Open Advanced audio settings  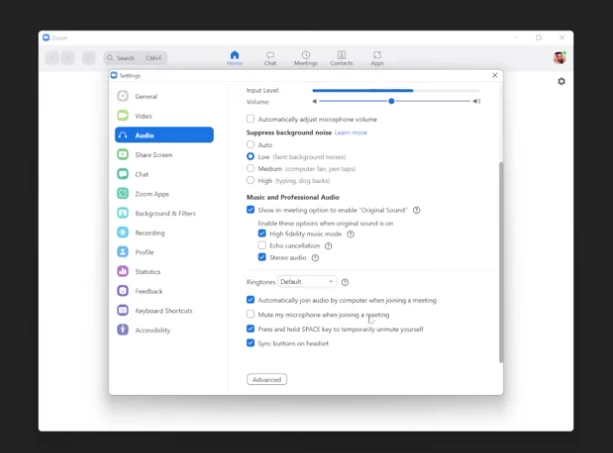(x=267, y=380)
